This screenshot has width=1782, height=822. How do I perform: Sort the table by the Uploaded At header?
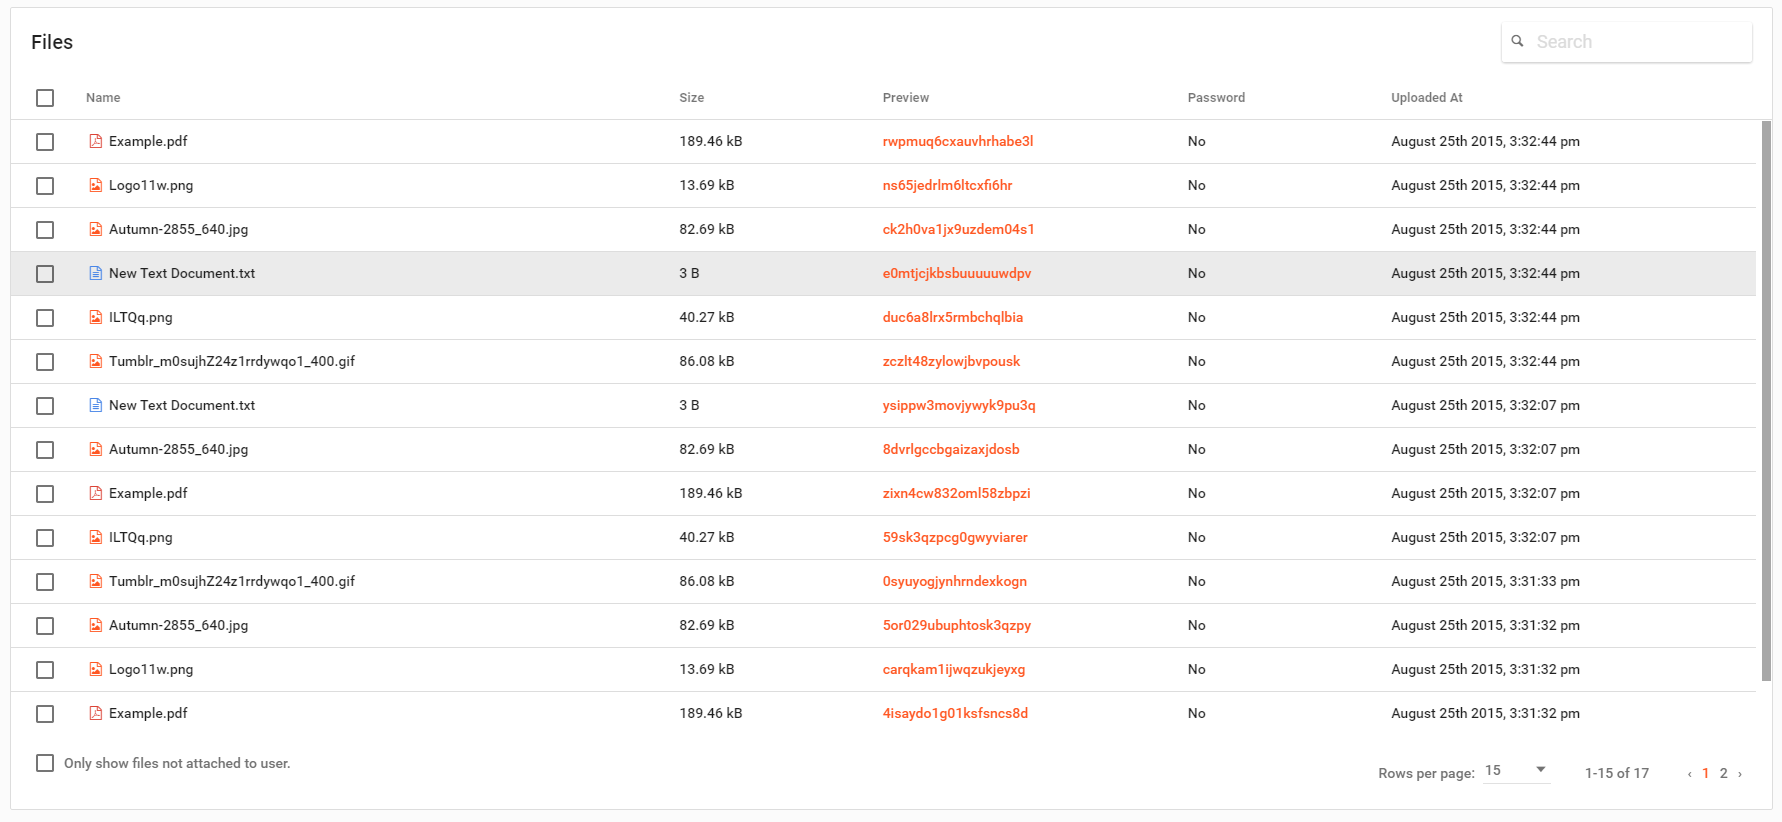coord(1426,98)
